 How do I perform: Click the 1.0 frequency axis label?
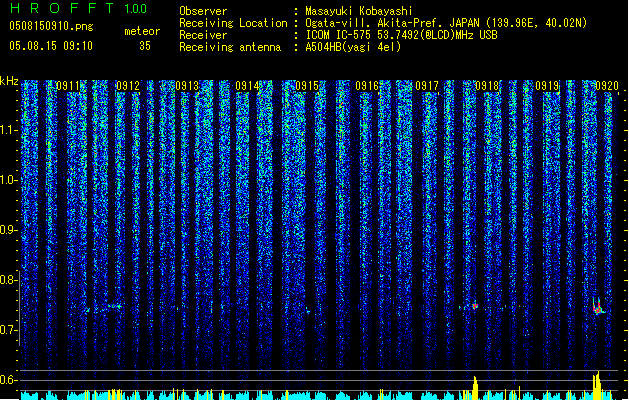coord(9,180)
